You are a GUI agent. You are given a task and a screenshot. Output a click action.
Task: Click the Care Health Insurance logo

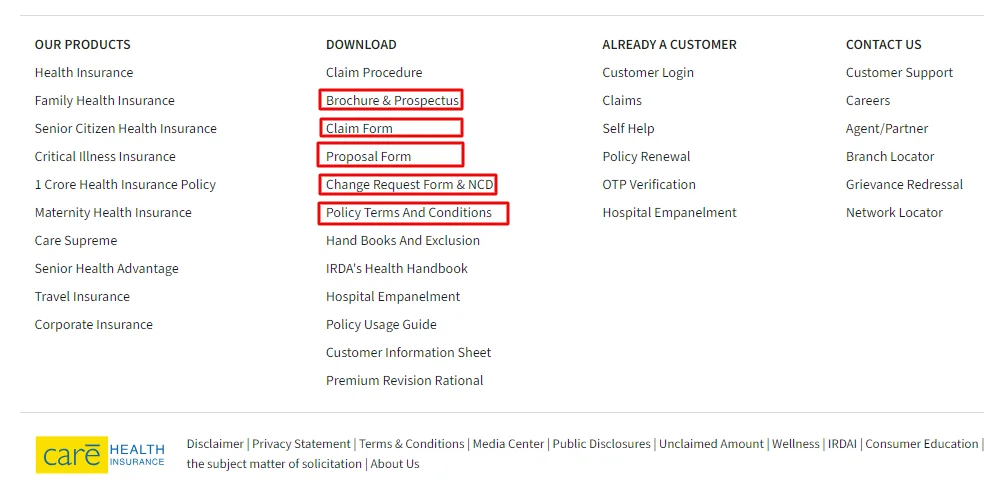100,454
